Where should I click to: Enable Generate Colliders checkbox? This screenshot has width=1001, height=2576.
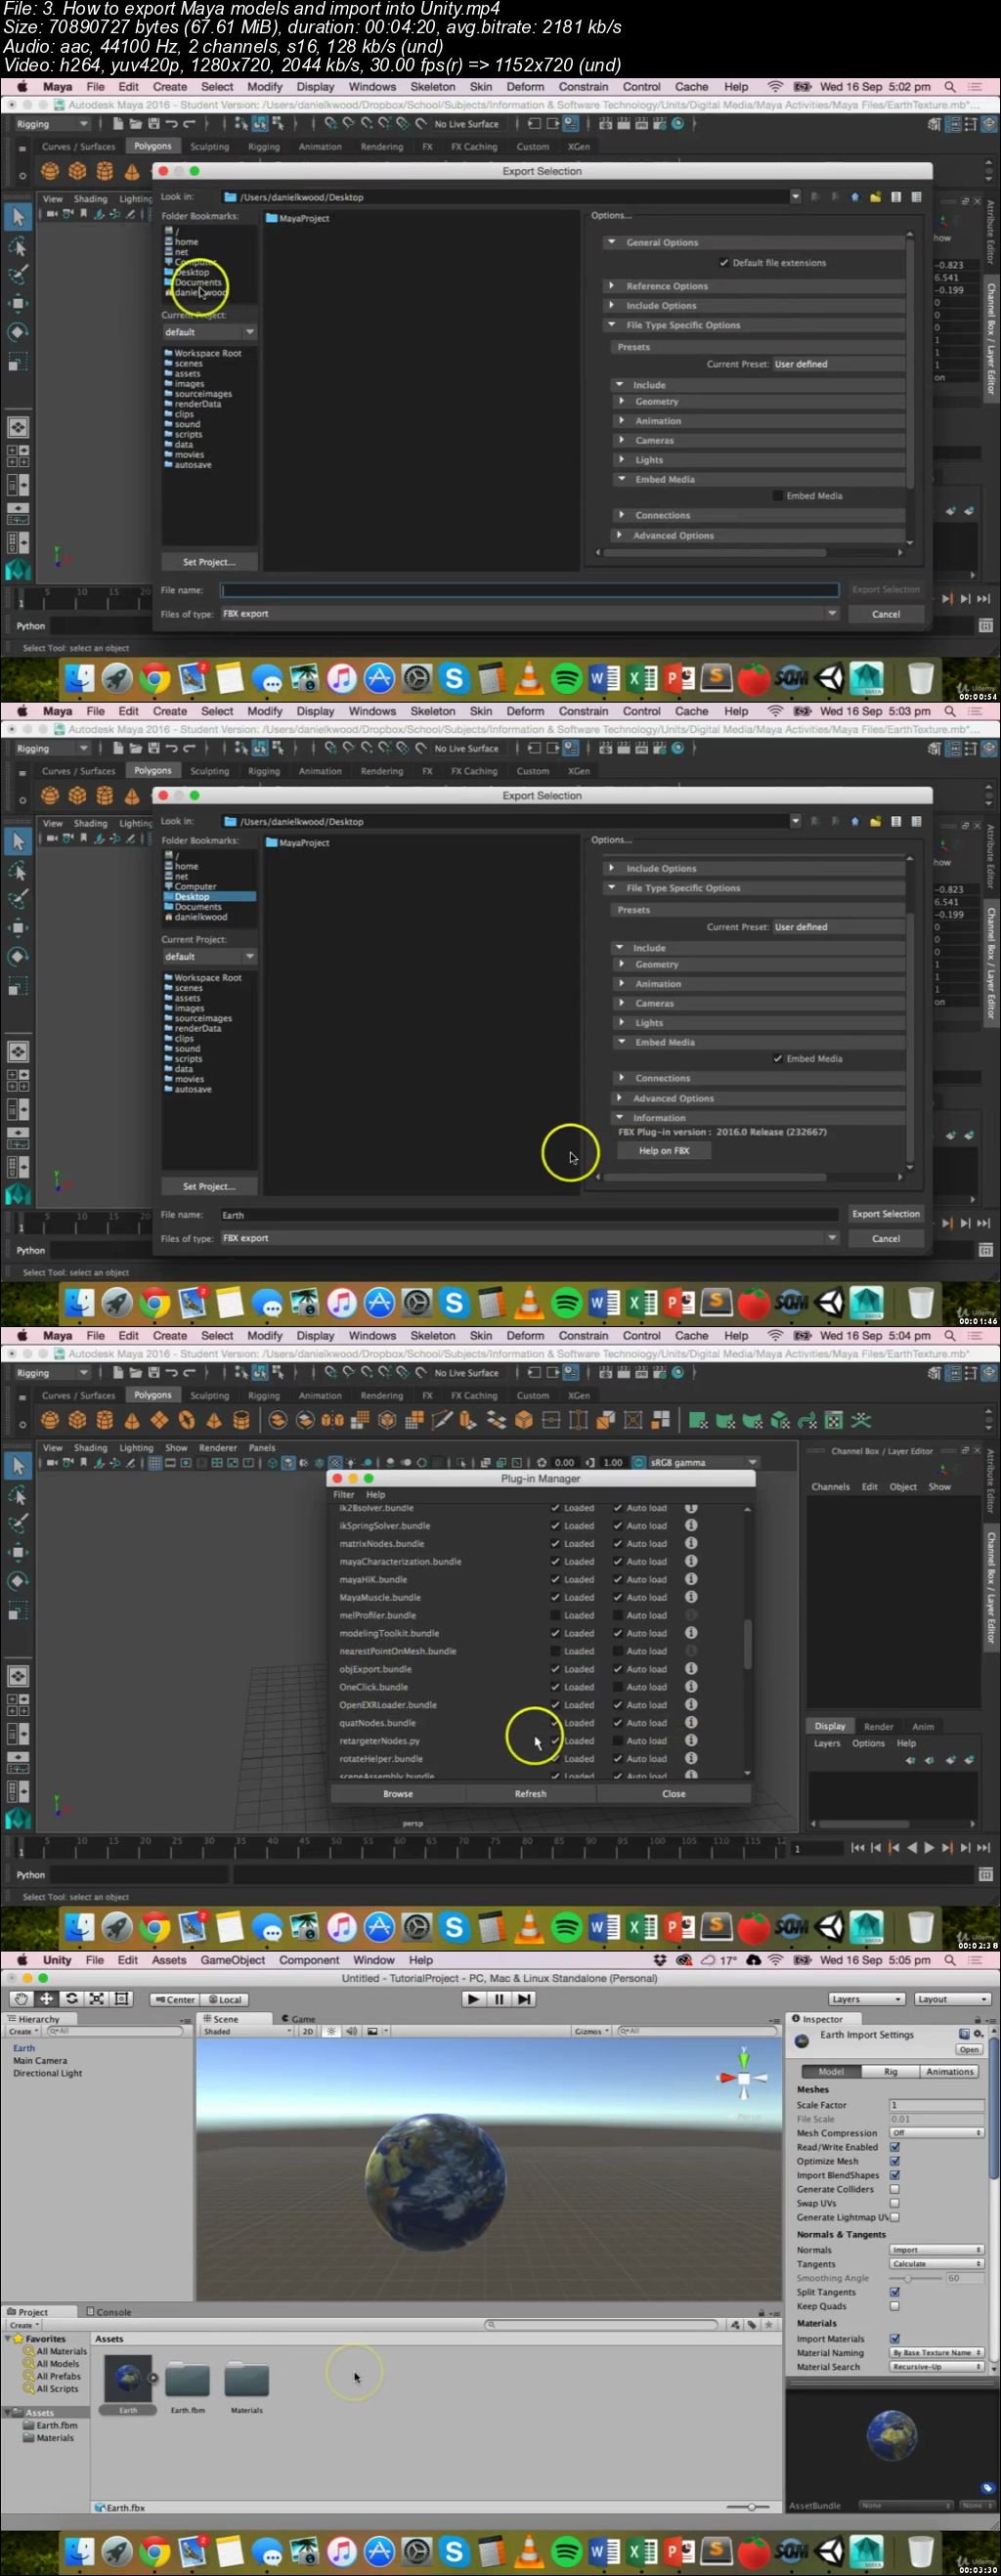[894, 2189]
